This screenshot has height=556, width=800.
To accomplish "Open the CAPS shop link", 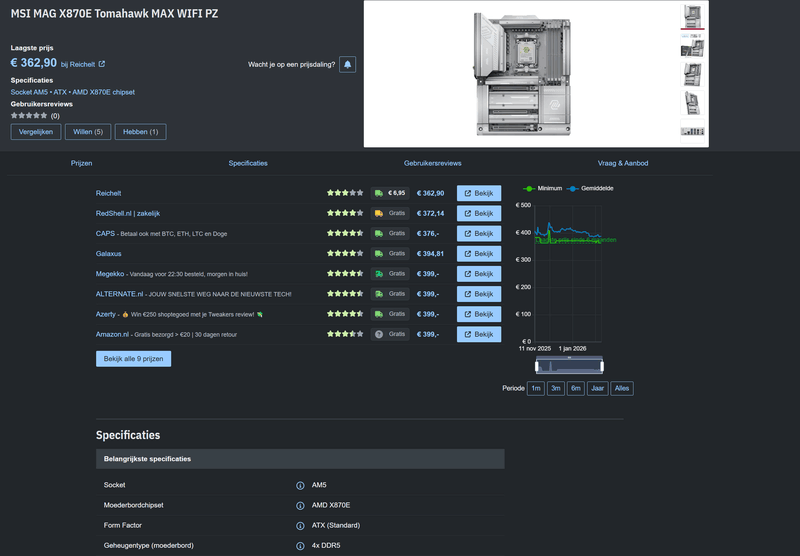I will coord(105,233).
